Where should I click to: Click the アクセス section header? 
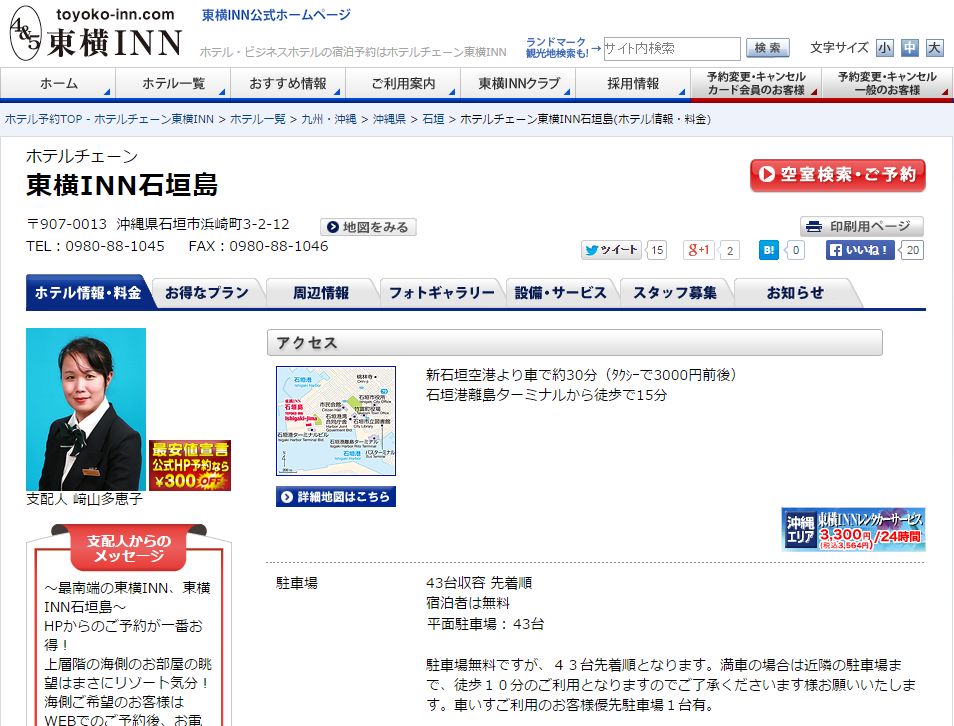click(x=575, y=343)
